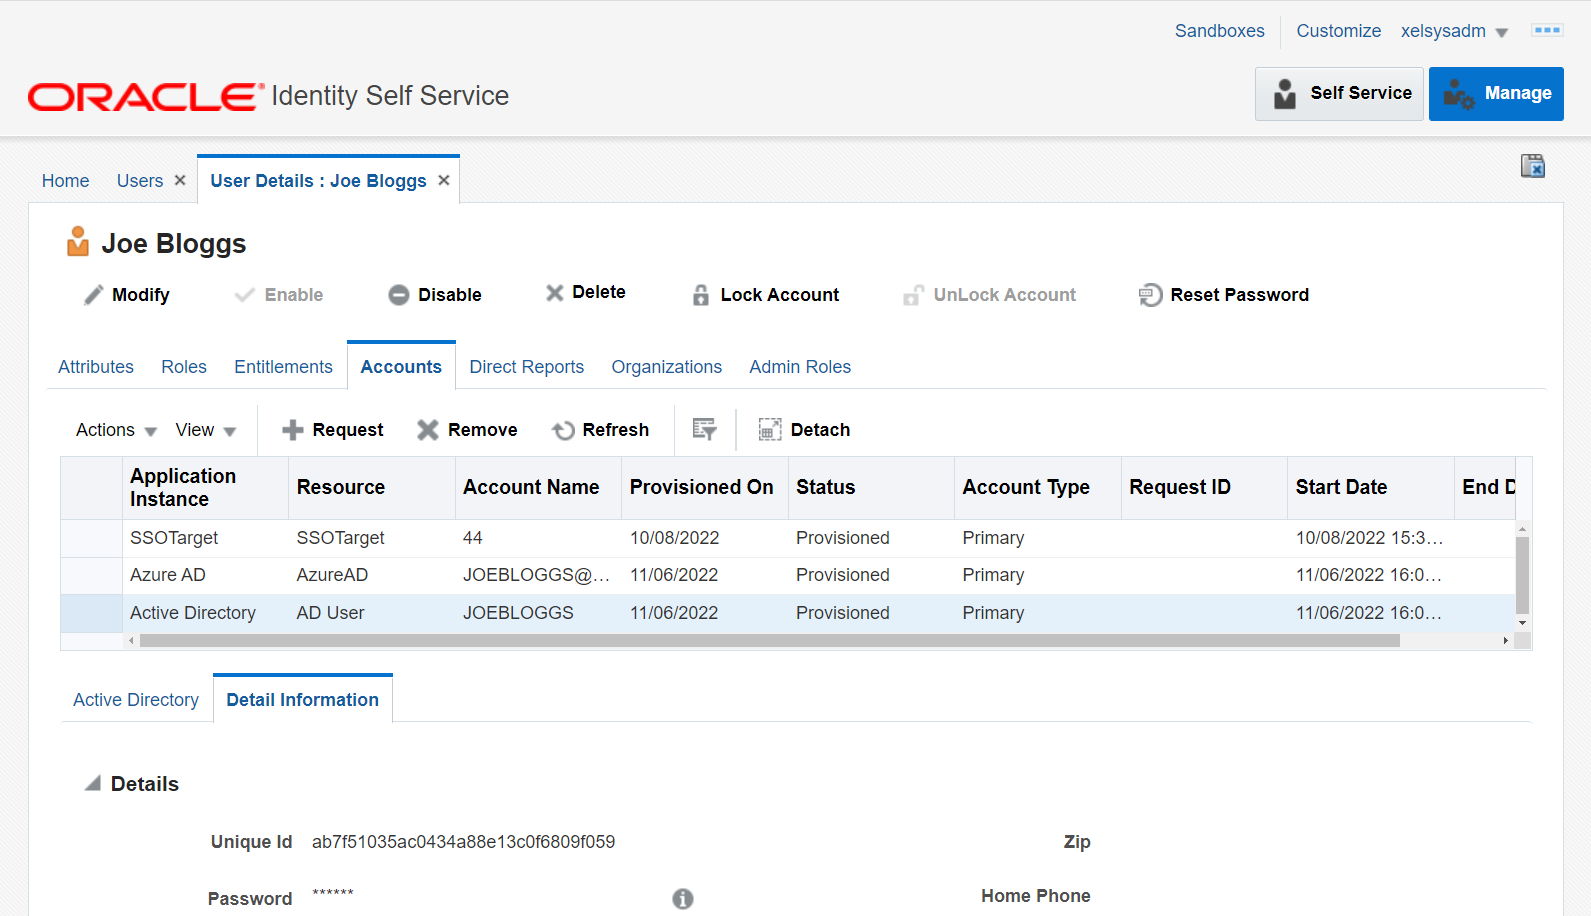The height and width of the screenshot is (916, 1591).
Task: Open the Actions menu dropdown
Action: [116, 430]
